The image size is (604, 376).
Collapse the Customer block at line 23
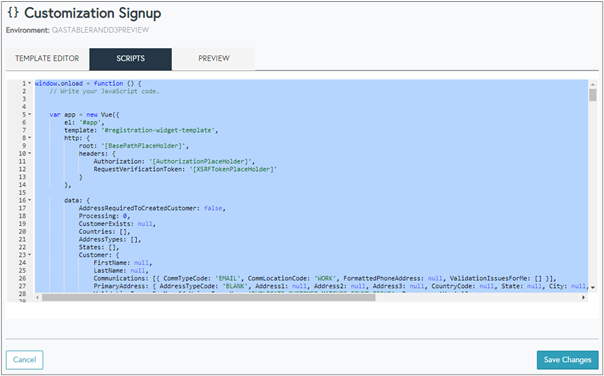[x=30, y=255]
